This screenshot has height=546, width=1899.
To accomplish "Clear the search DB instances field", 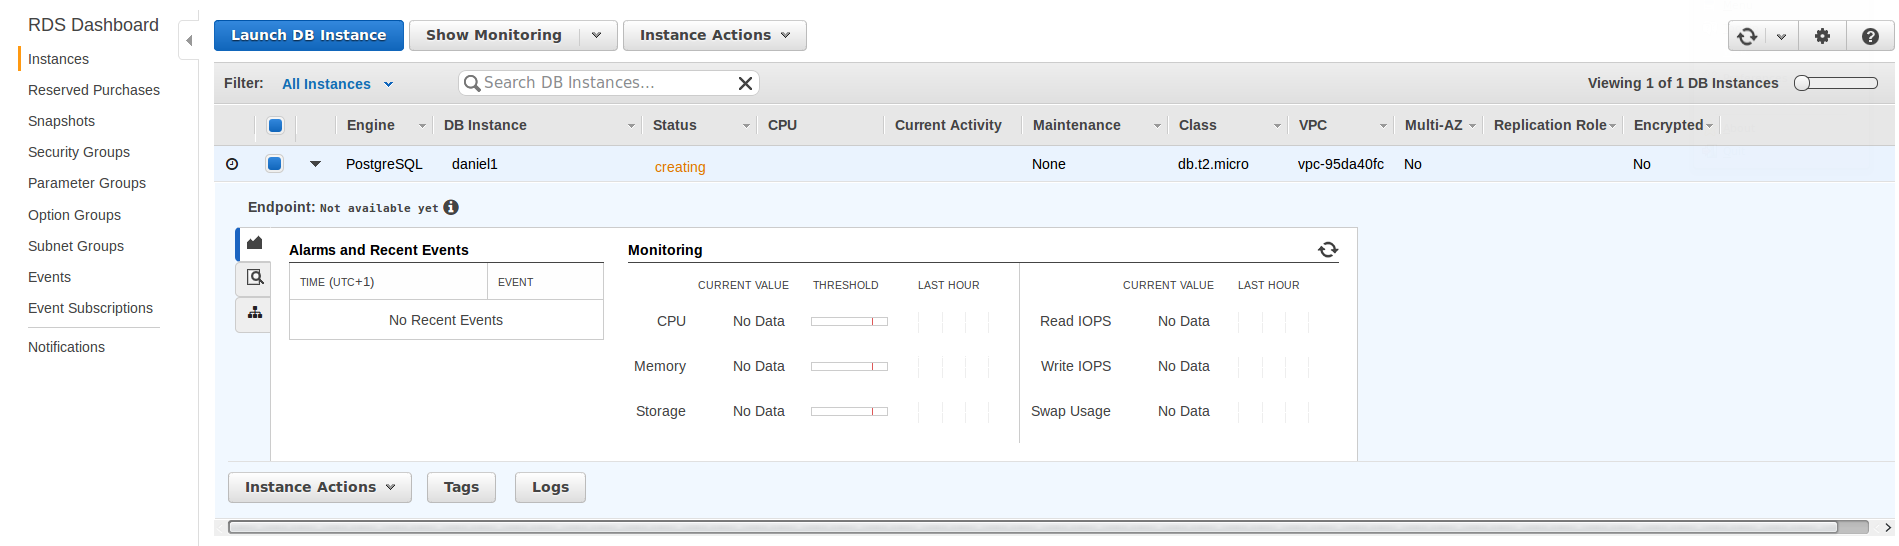I will pyautogui.click(x=745, y=83).
